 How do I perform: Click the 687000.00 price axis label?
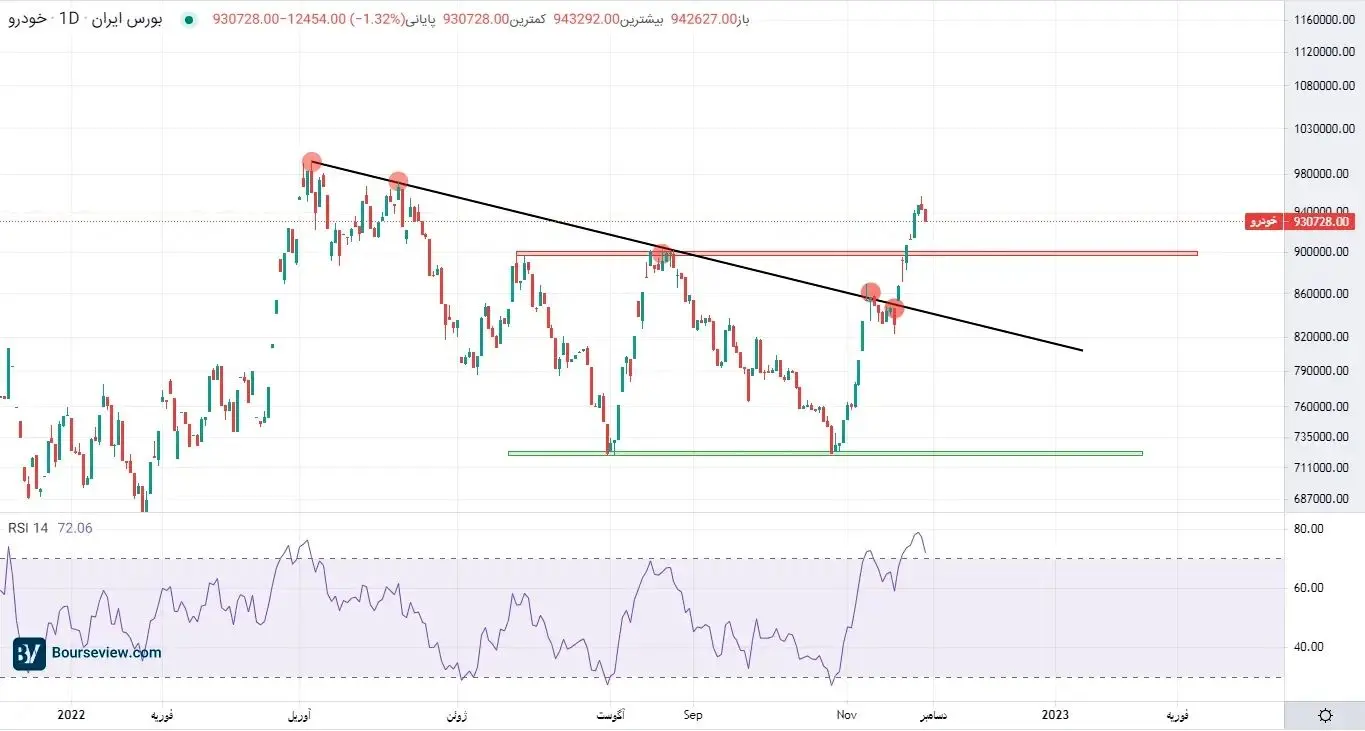1322,499
